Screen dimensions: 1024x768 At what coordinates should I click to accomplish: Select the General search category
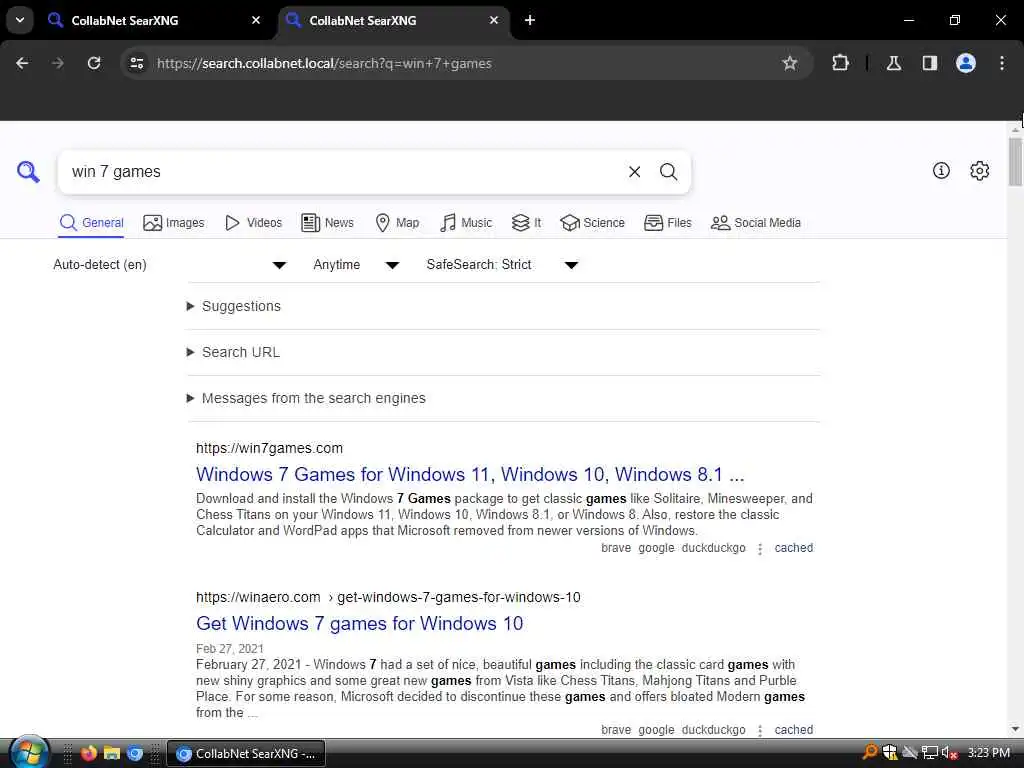91,223
